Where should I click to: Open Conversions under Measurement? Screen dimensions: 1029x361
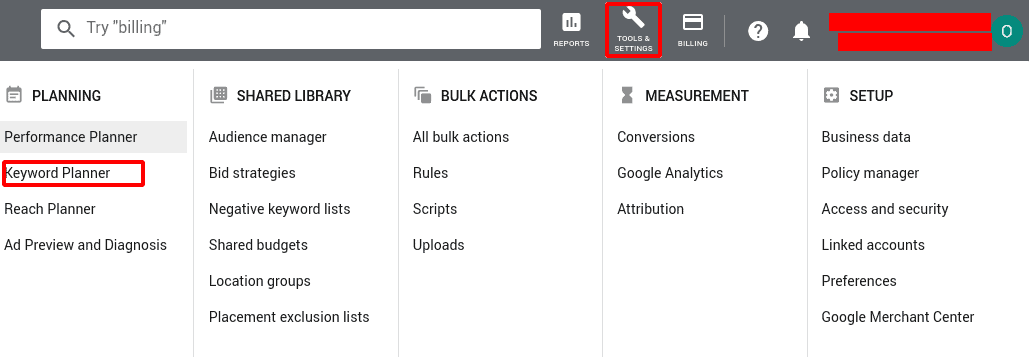tap(656, 137)
